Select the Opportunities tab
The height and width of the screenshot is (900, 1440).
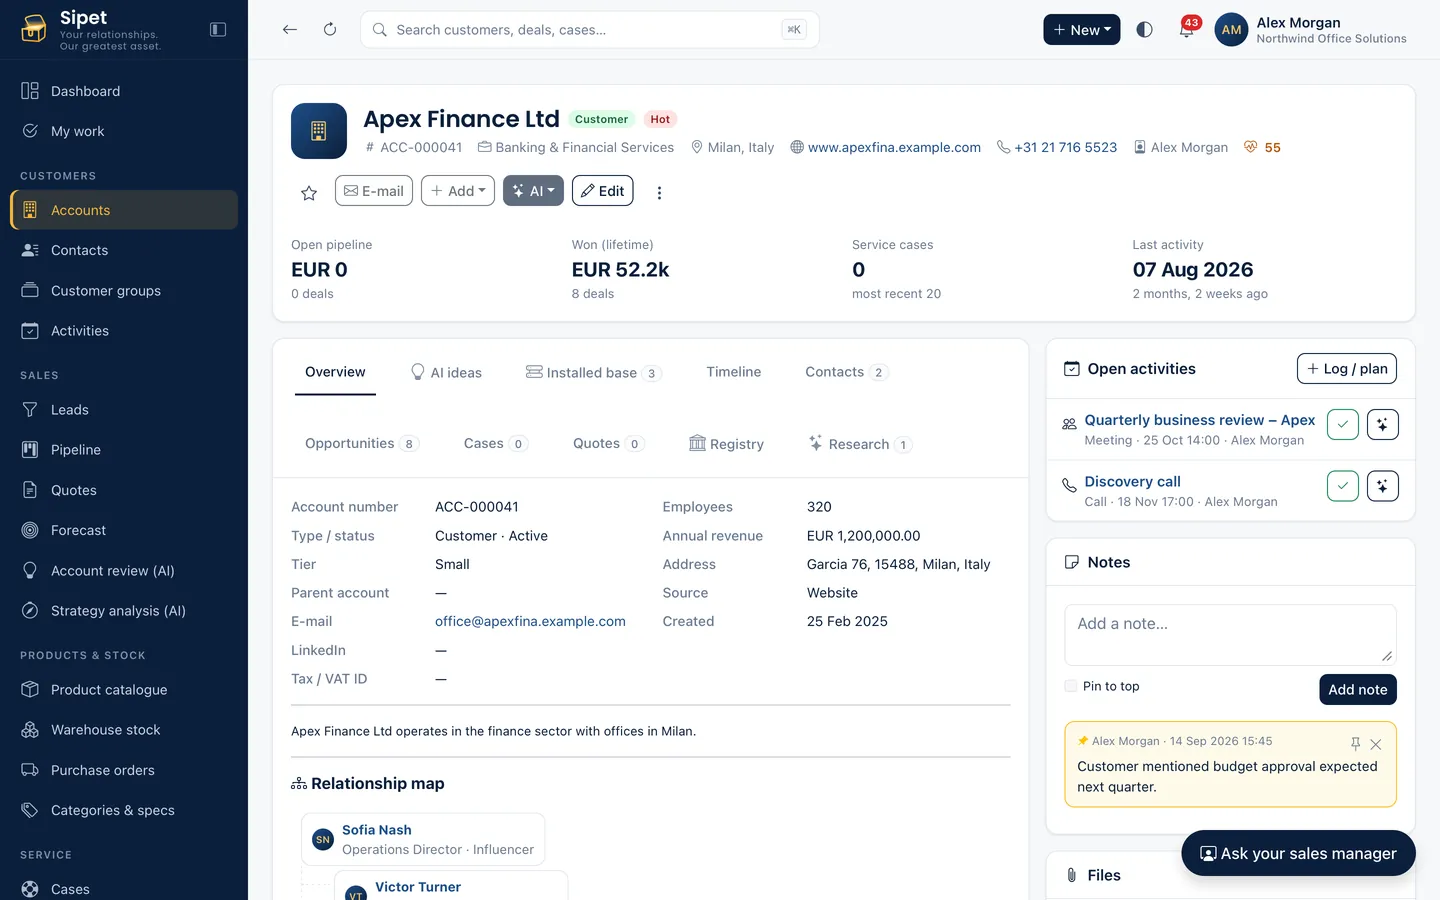pyautogui.click(x=361, y=444)
